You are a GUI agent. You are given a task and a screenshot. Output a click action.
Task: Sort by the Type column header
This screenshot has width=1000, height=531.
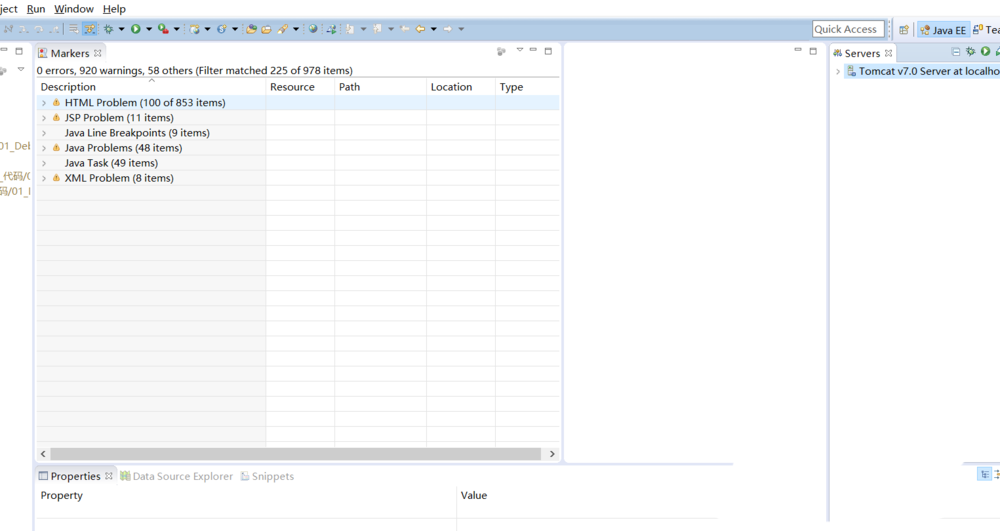[527, 87]
